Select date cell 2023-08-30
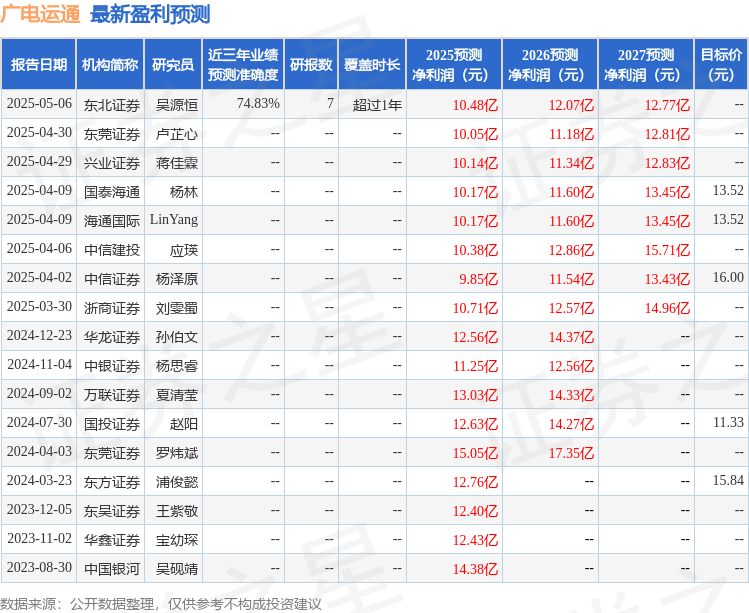Screen dimensions: 749x613 (x=39, y=568)
